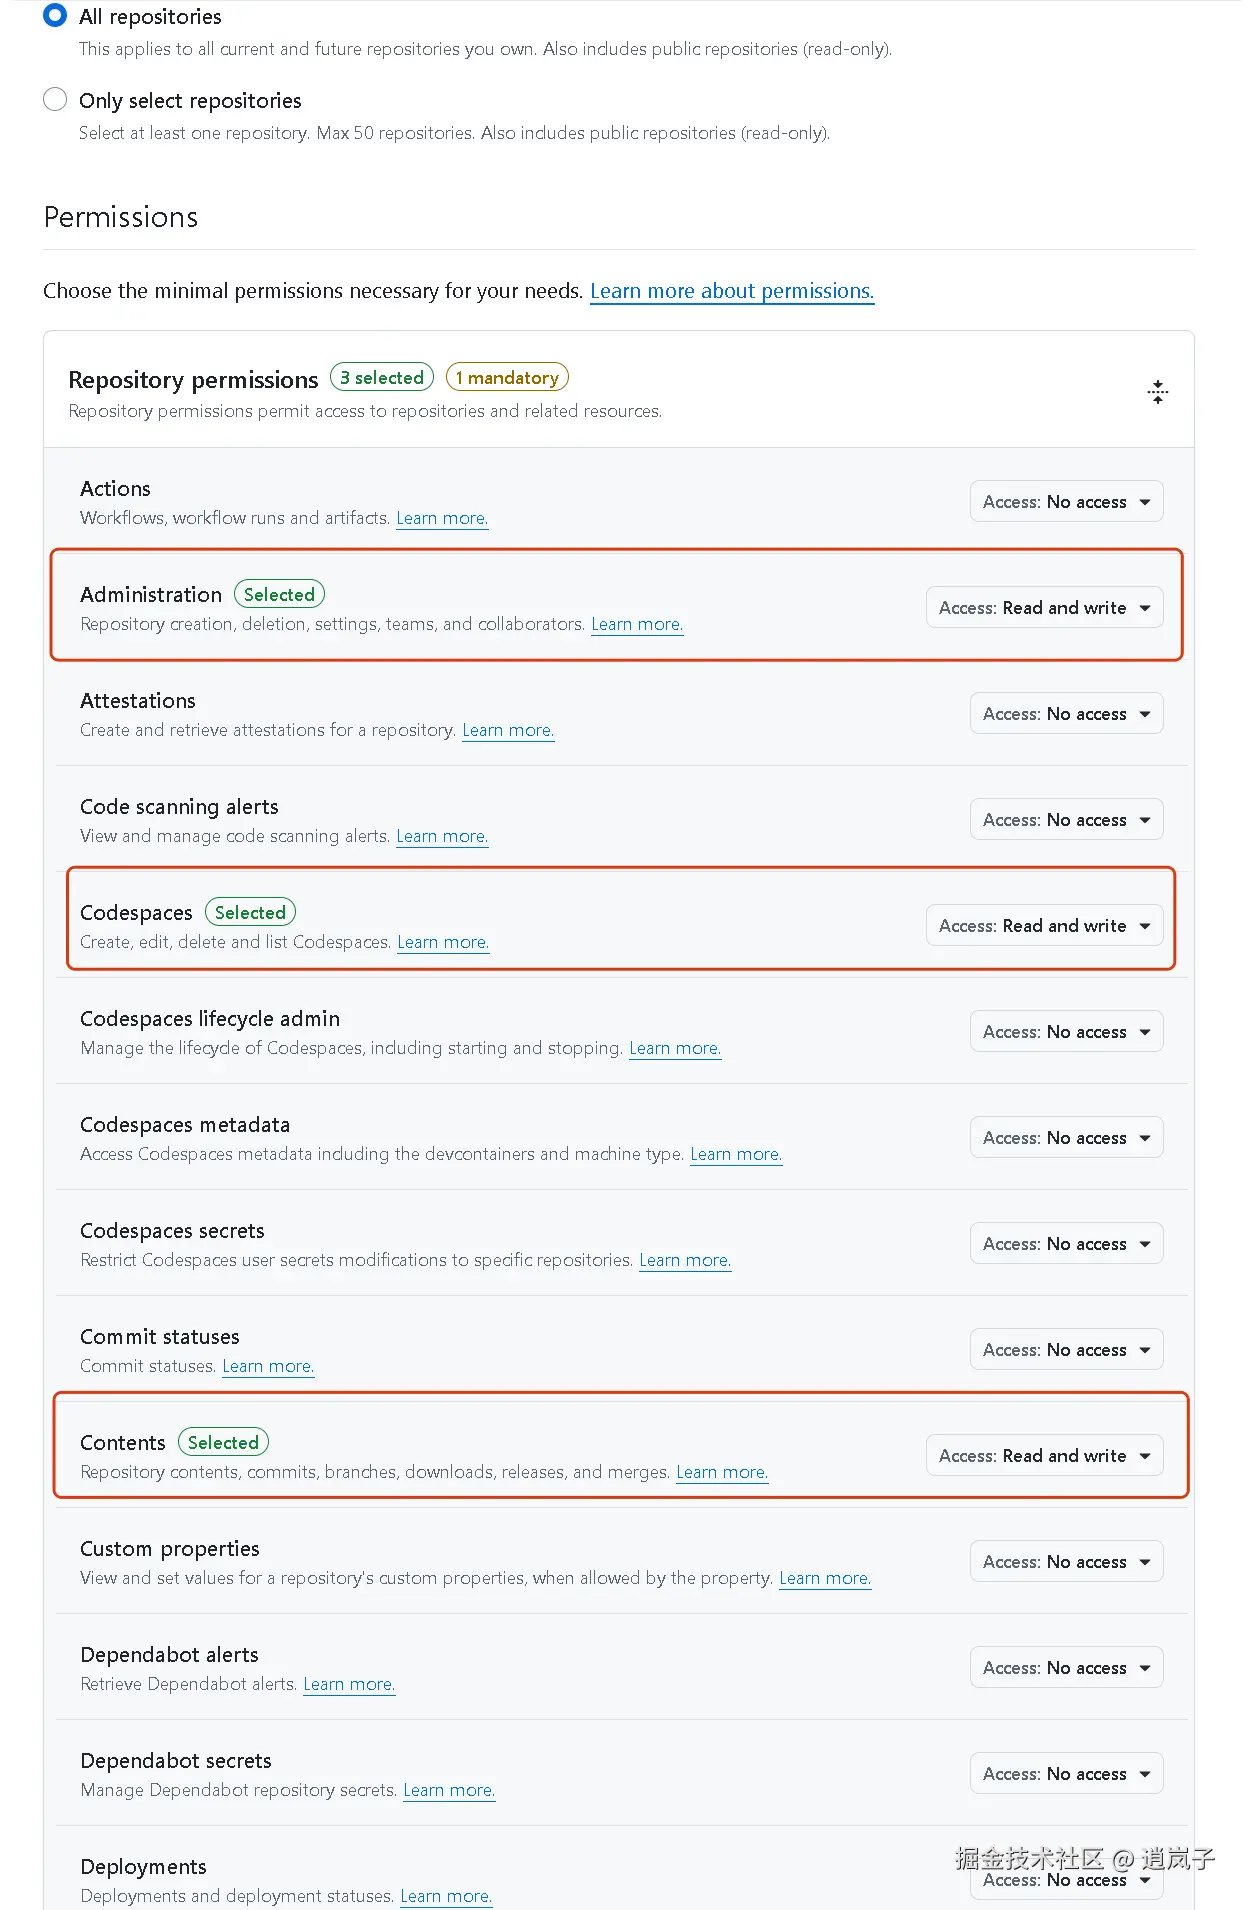This screenshot has width=1253, height=1910.
Task: Open Dependabot alerts access dropdown
Action: pyautogui.click(x=1066, y=1668)
